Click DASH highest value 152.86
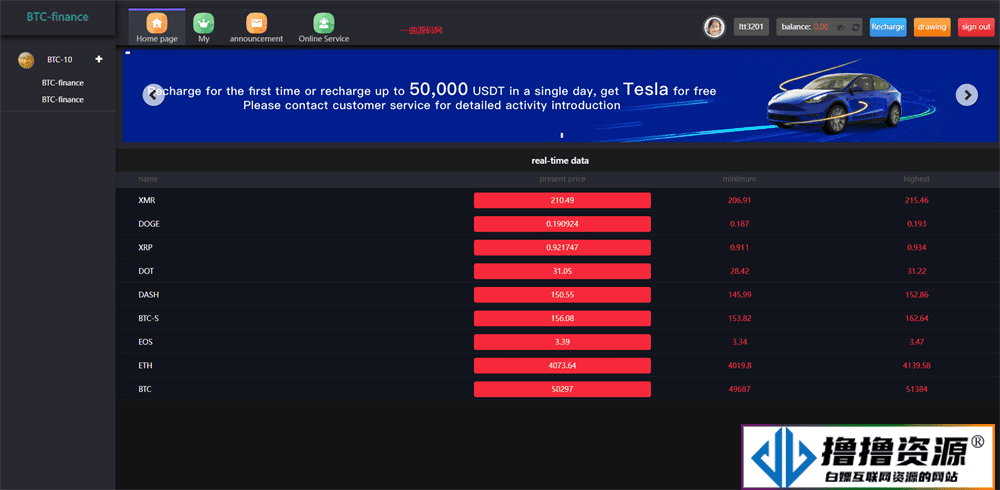Screen dimensions: 1000x490 click(916, 295)
